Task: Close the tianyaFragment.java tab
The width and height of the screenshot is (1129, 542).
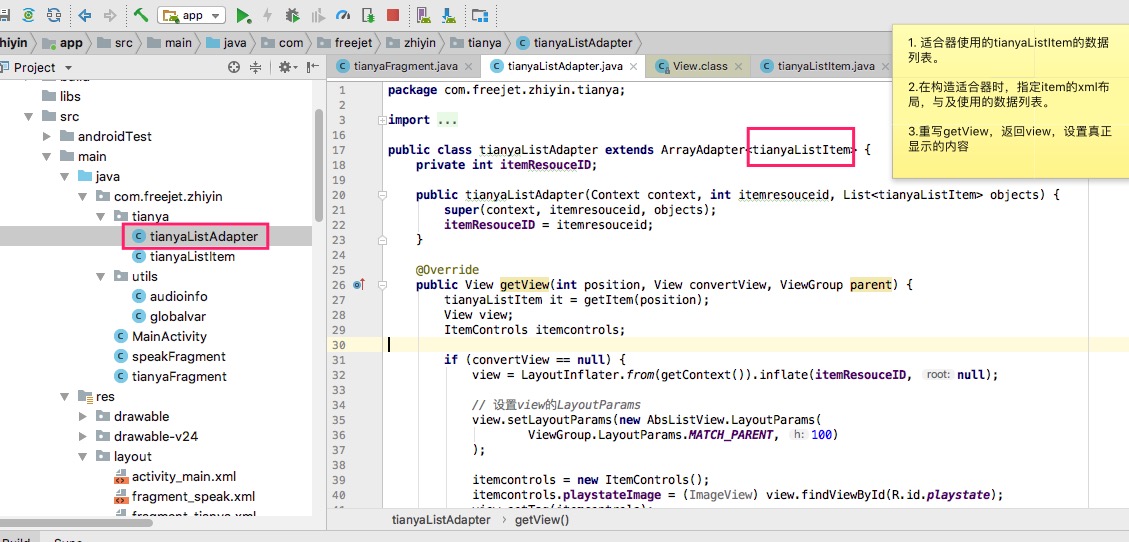Action: click(x=469, y=66)
